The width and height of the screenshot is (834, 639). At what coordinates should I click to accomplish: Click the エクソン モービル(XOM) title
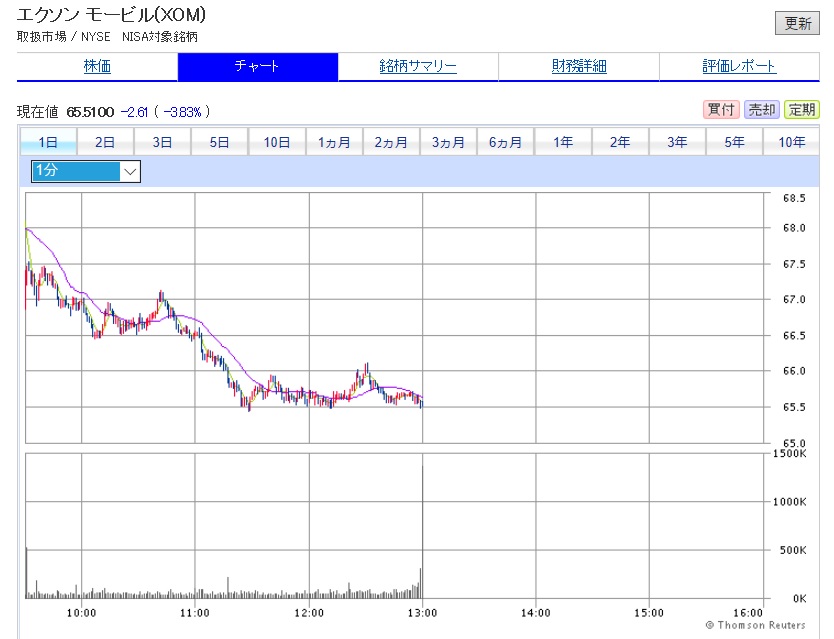pos(111,15)
